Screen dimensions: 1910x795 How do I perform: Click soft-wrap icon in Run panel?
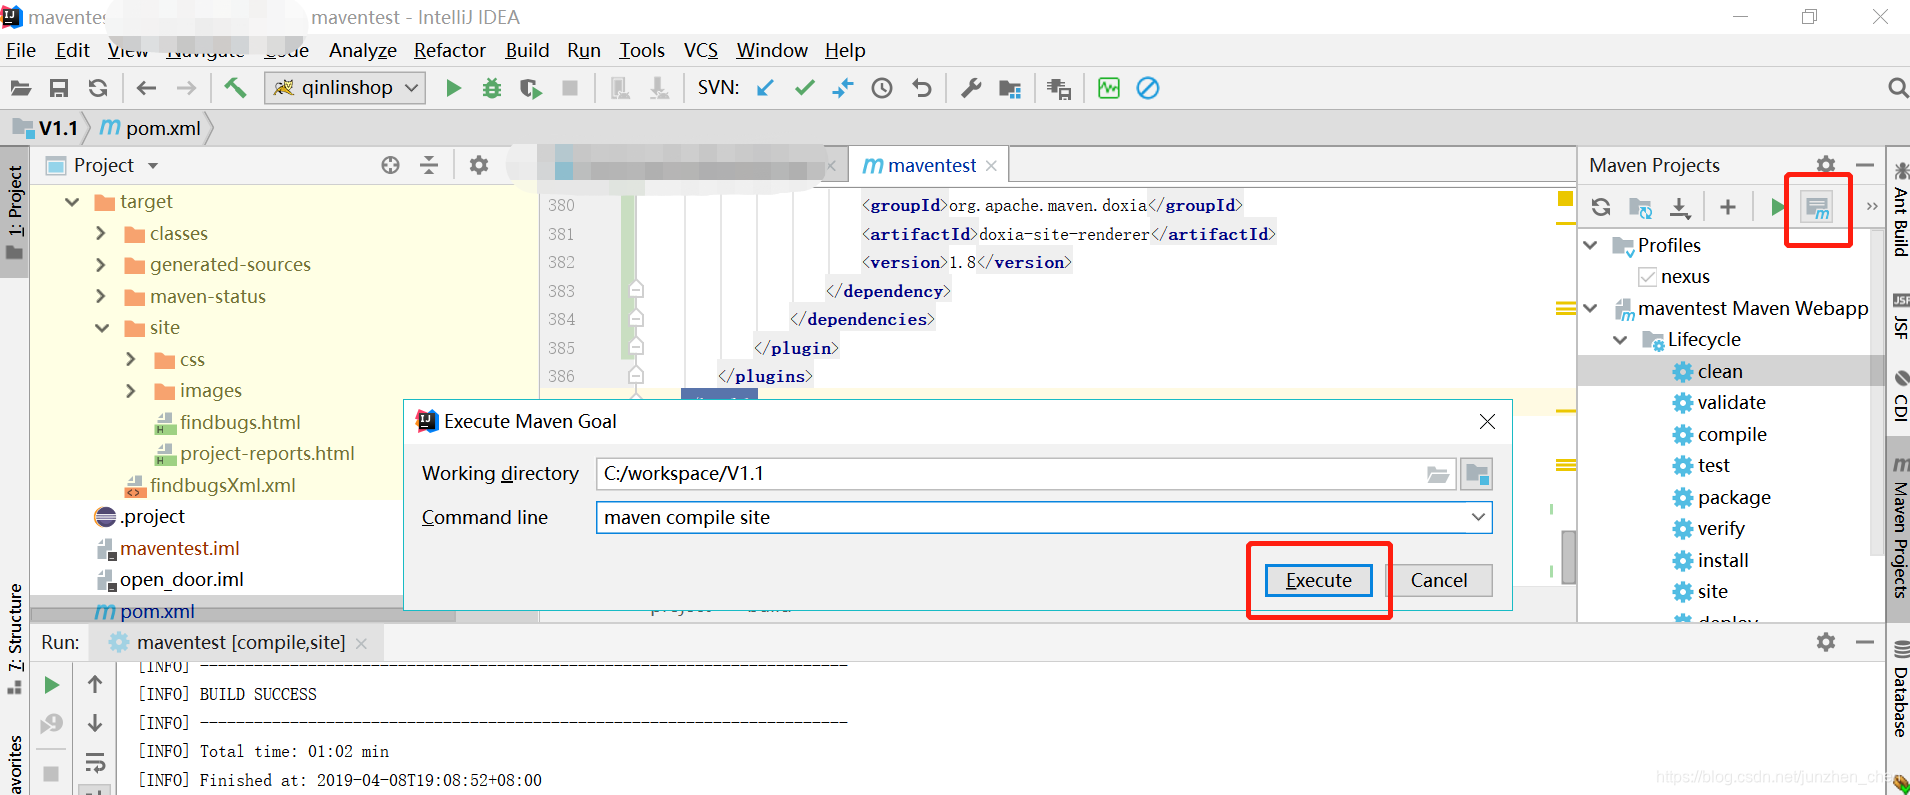click(95, 764)
